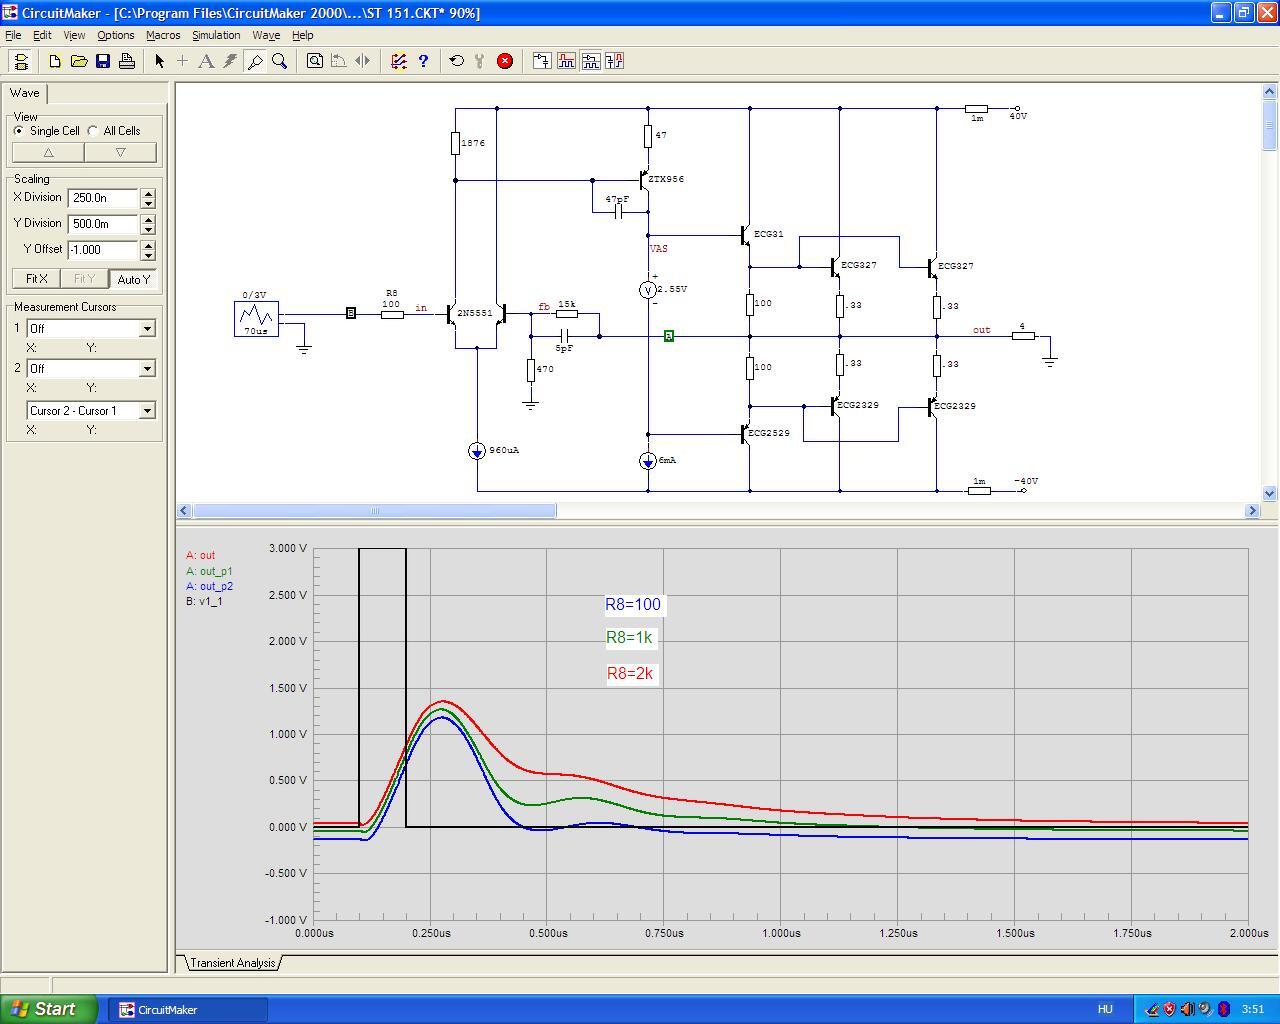Switch to the Transient Analysis tab
The height and width of the screenshot is (1024, 1280).
pyautogui.click(x=232, y=963)
